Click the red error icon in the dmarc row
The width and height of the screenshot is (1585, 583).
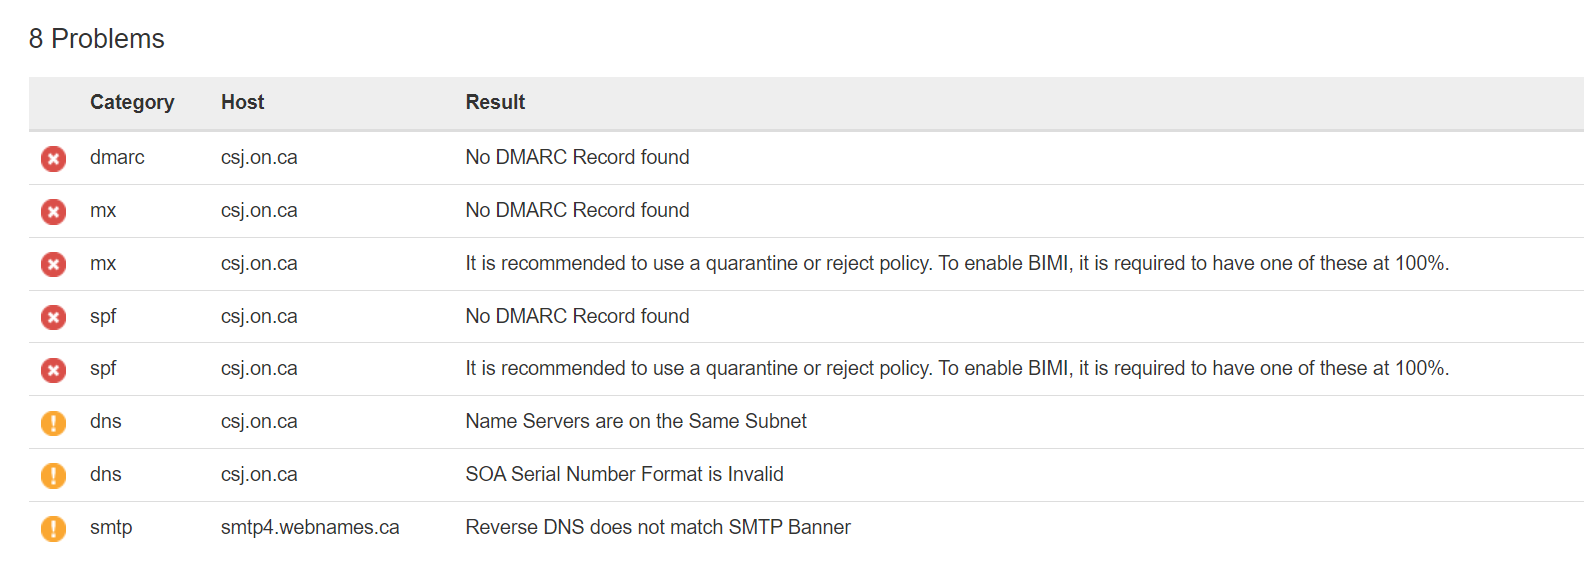tap(53, 158)
